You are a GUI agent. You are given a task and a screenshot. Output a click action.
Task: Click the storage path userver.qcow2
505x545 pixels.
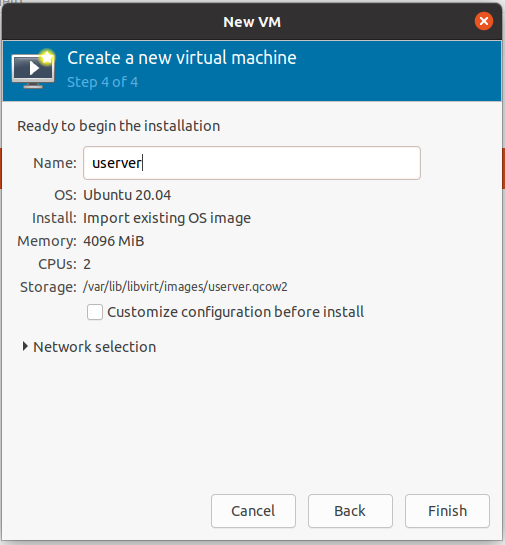[185, 287]
